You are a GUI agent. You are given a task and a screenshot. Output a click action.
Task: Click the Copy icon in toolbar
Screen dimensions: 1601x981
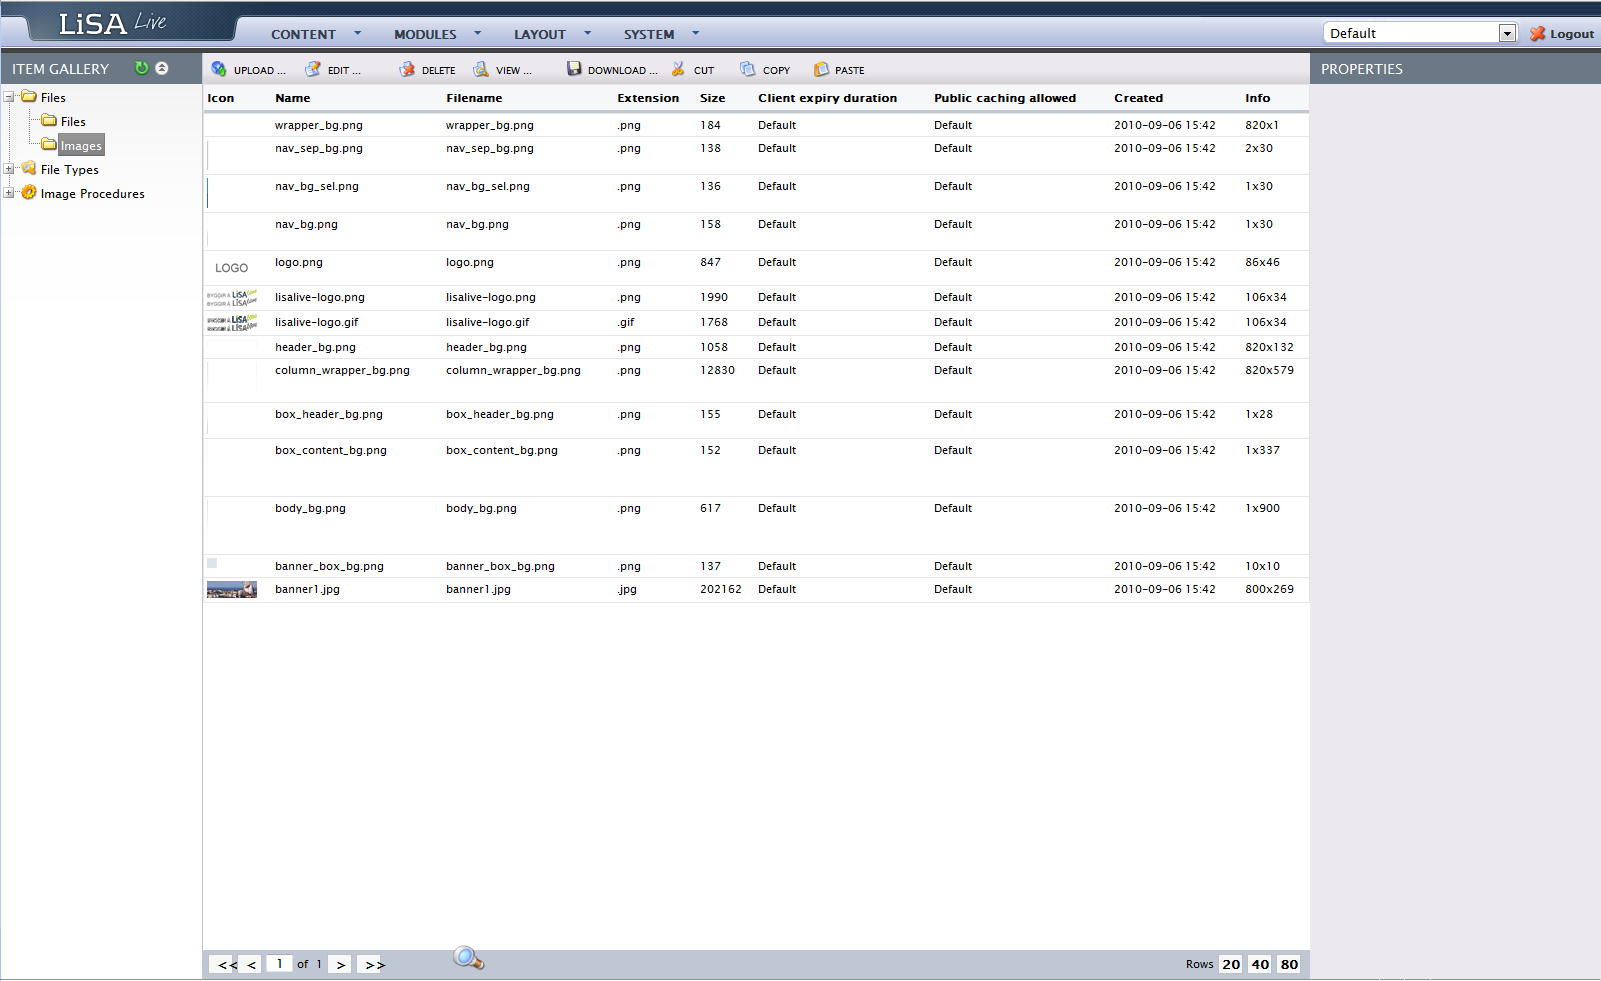[x=748, y=69]
